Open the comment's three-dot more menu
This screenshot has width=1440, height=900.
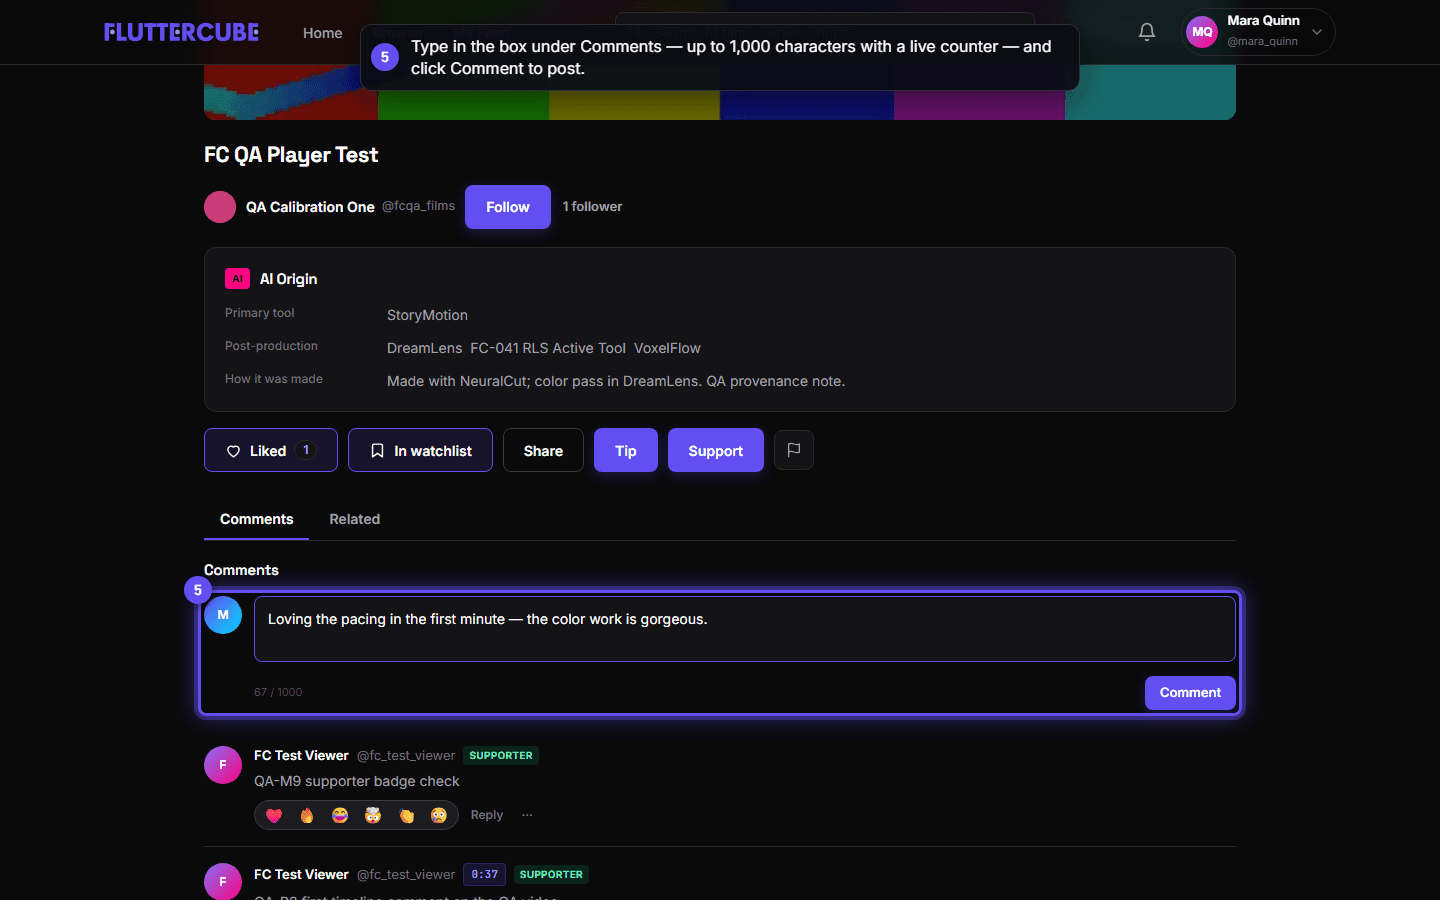click(x=527, y=815)
